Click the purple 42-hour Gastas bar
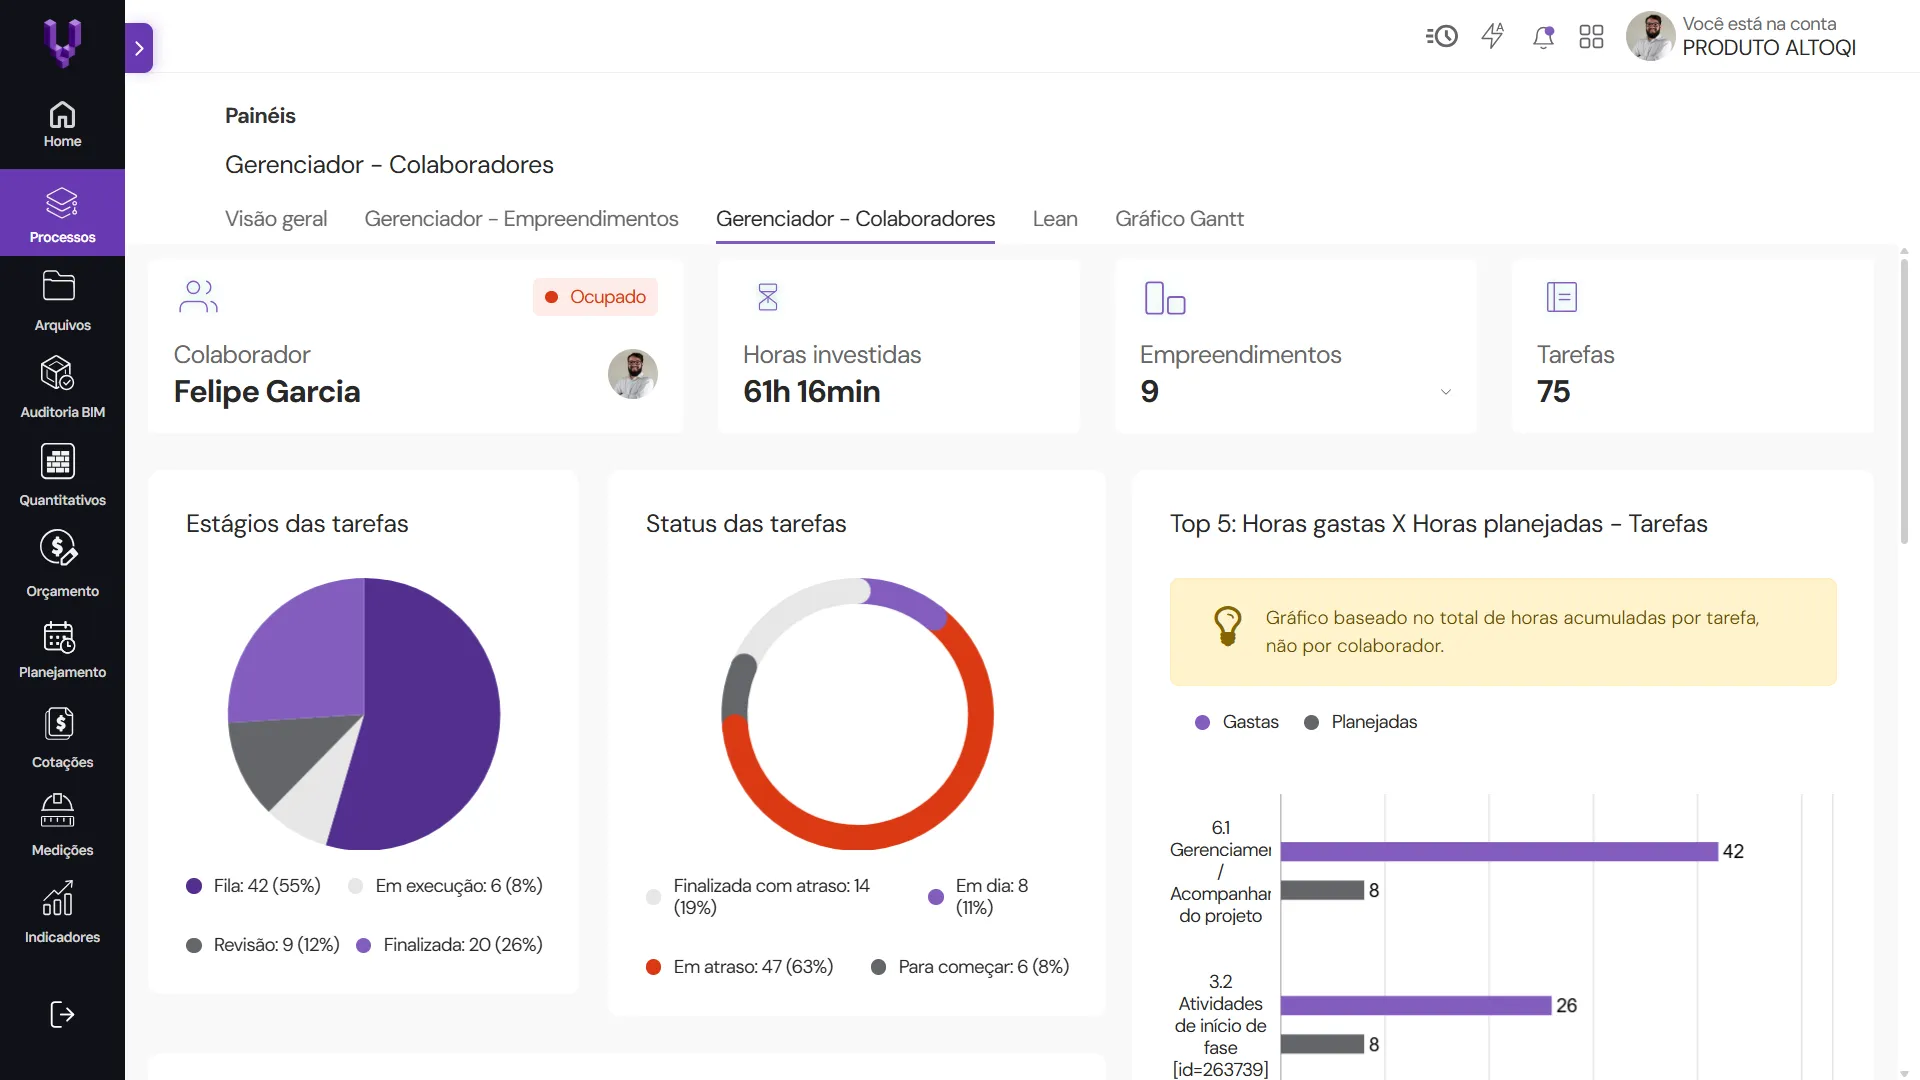Image resolution: width=1920 pixels, height=1080 pixels. click(x=1499, y=851)
